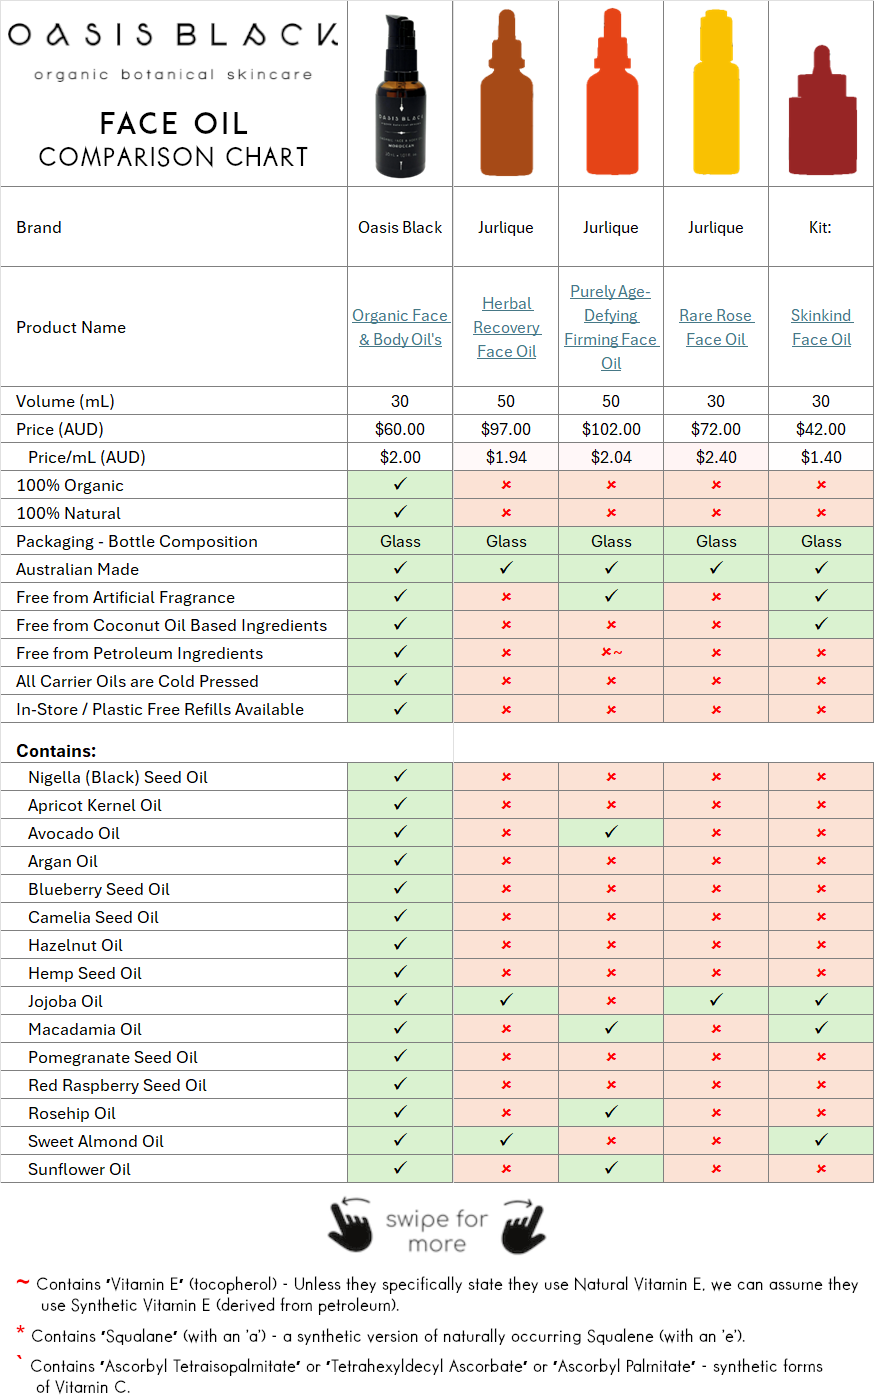Click the Rare Rose Cold Pressed cross
This screenshot has width=874, height=1400.
point(716,681)
